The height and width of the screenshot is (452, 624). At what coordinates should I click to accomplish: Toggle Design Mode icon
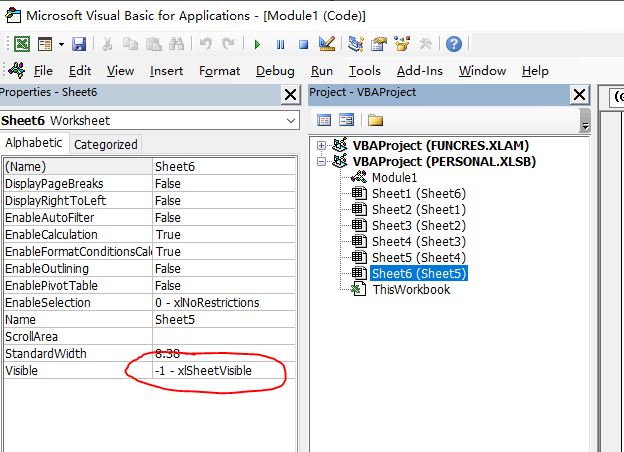coord(327,44)
